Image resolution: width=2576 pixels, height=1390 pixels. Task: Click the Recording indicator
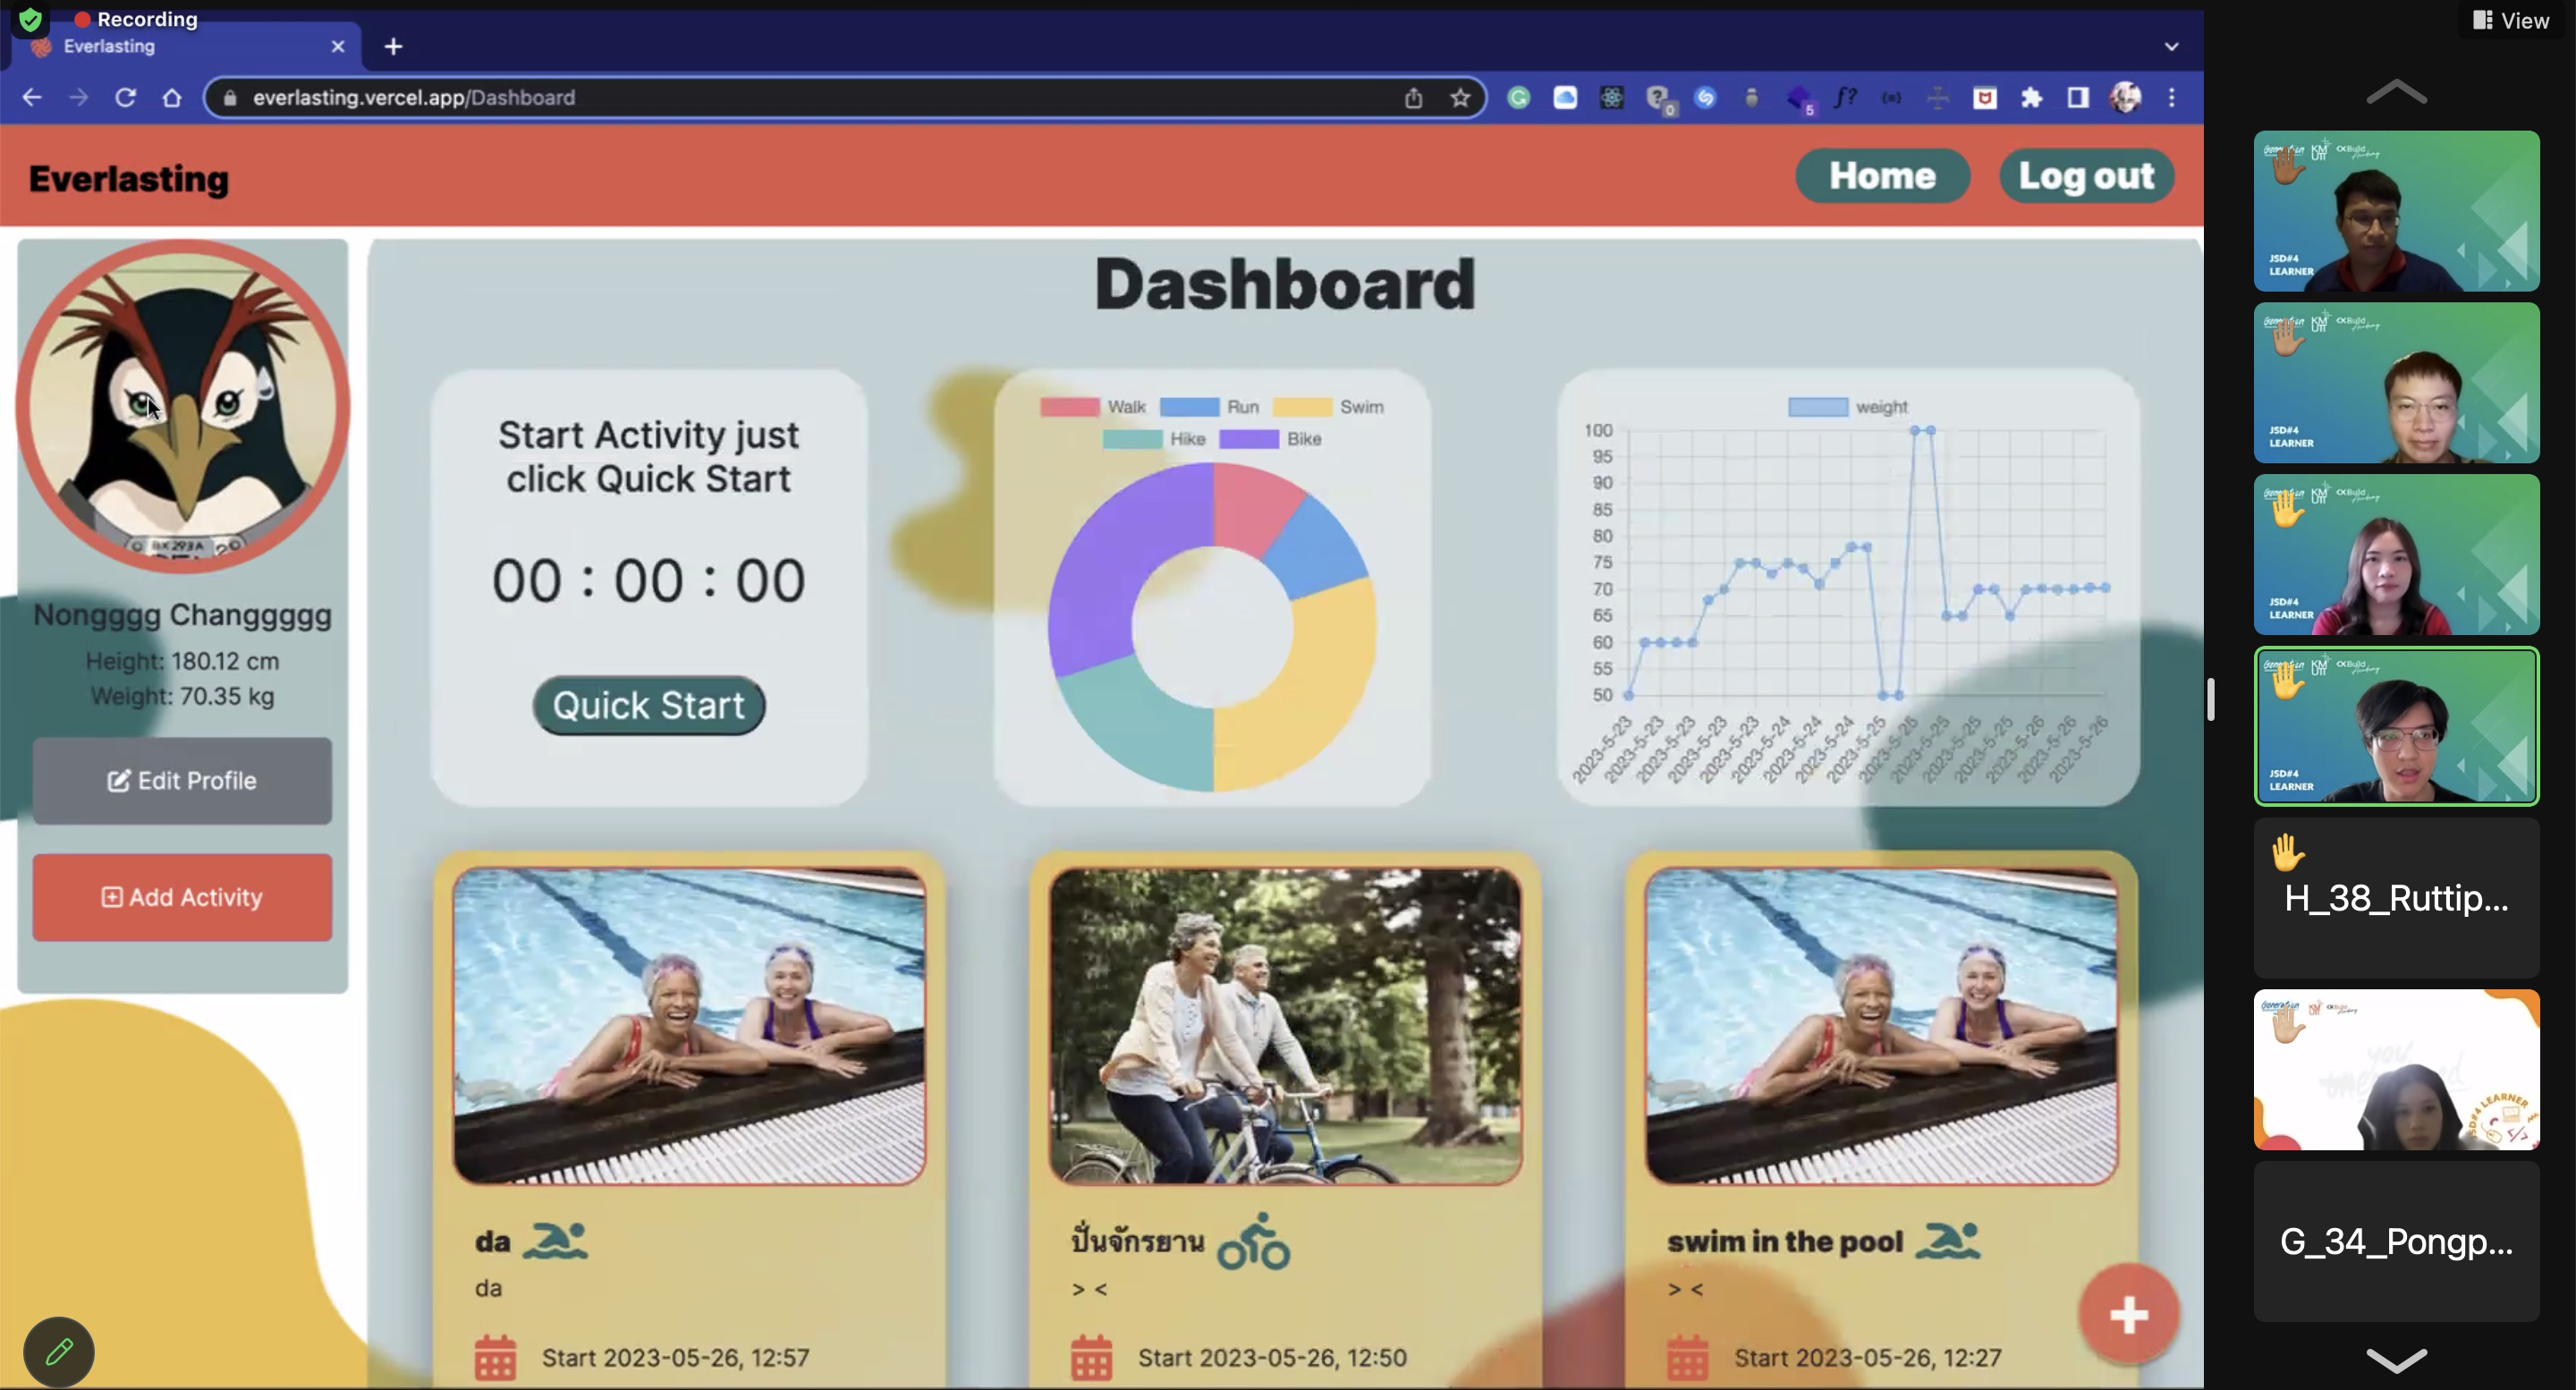point(137,19)
